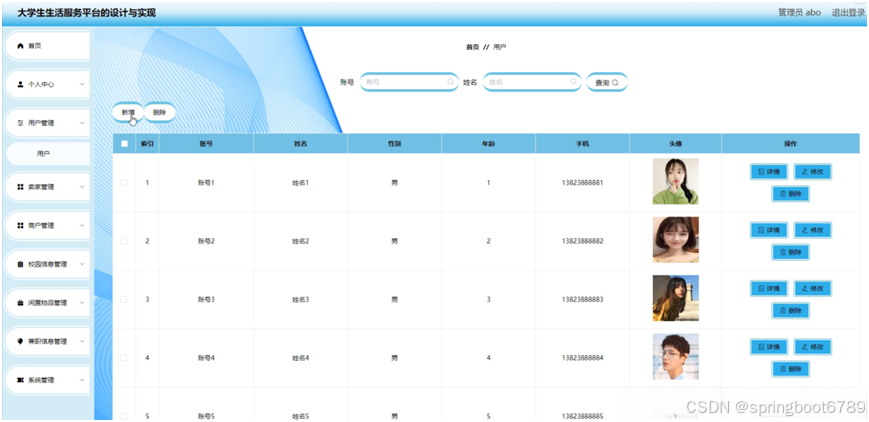Click the avatar thumbnail of 账号1

point(676,181)
